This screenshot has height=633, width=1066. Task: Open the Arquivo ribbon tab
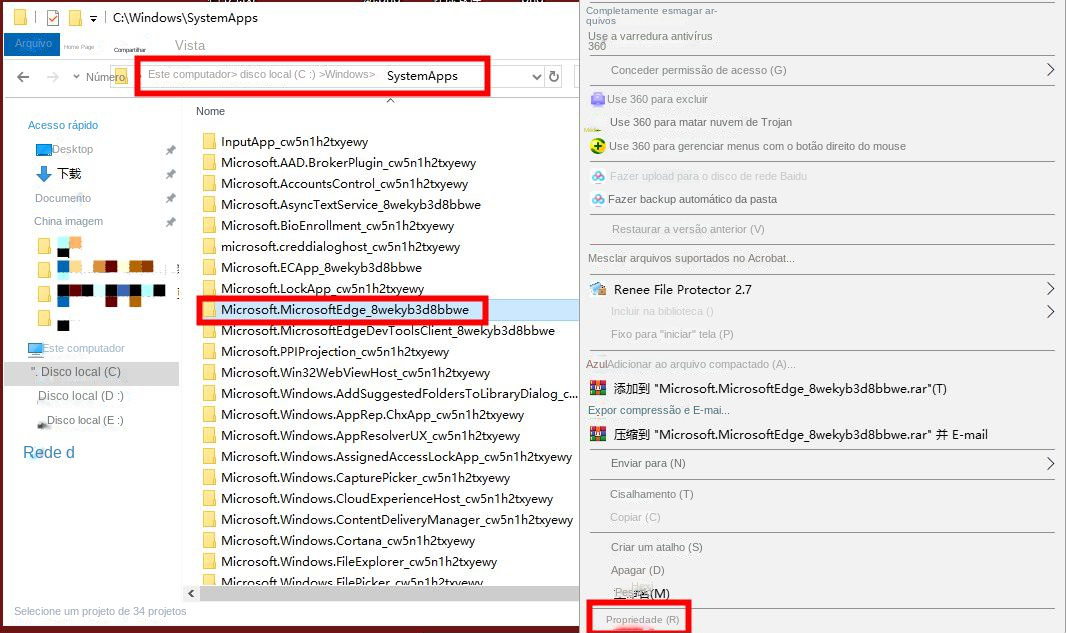pos(33,44)
